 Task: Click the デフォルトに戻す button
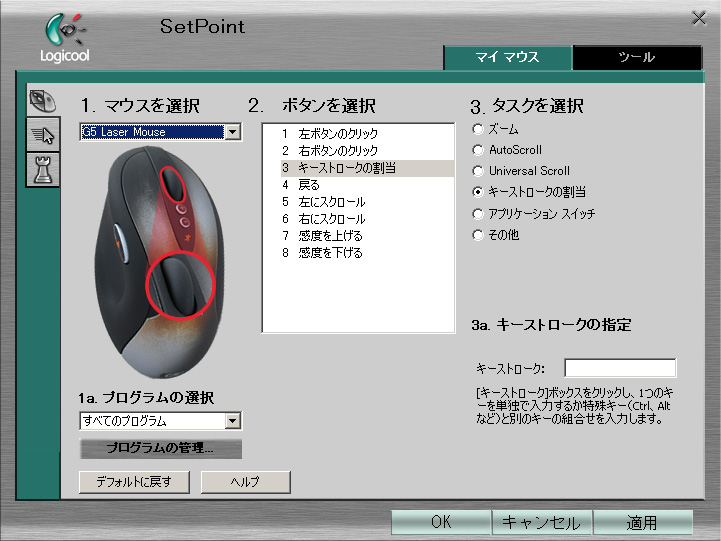click(x=134, y=482)
